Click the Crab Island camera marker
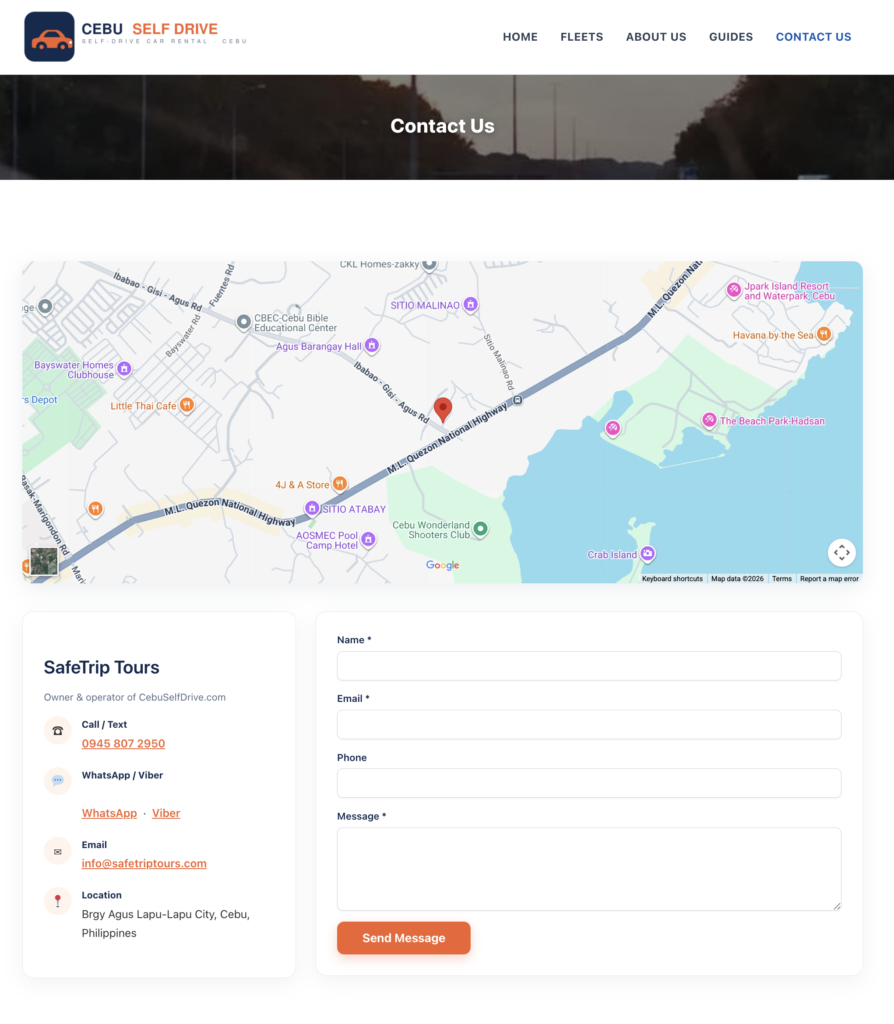Screen dimensions: 894x1024 [x=647, y=554]
